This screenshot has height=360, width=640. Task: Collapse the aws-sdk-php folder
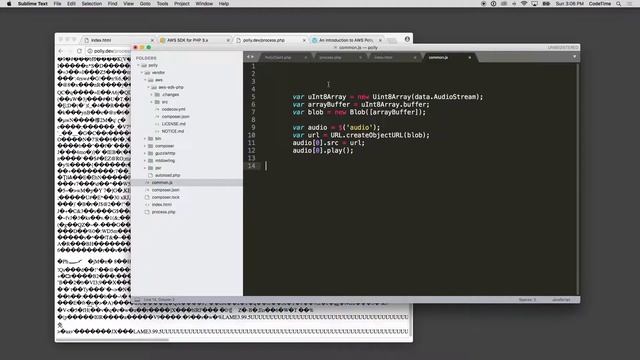pos(149,87)
